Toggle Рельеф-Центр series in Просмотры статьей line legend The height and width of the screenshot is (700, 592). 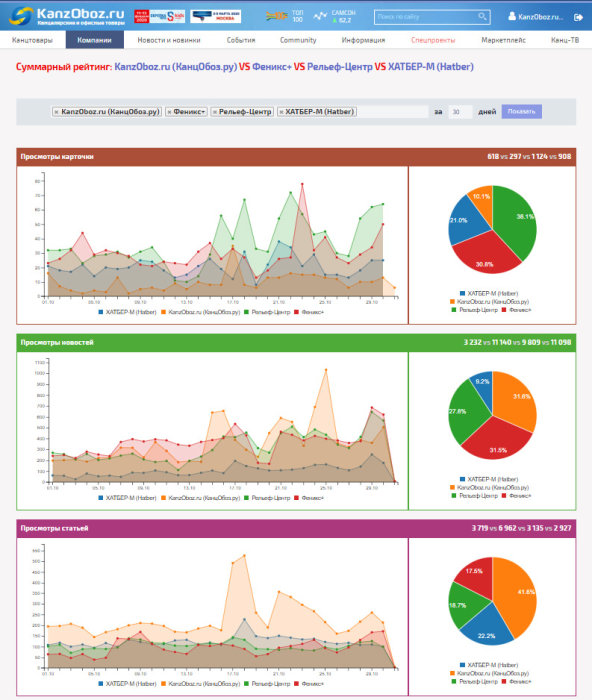(267, 683)
